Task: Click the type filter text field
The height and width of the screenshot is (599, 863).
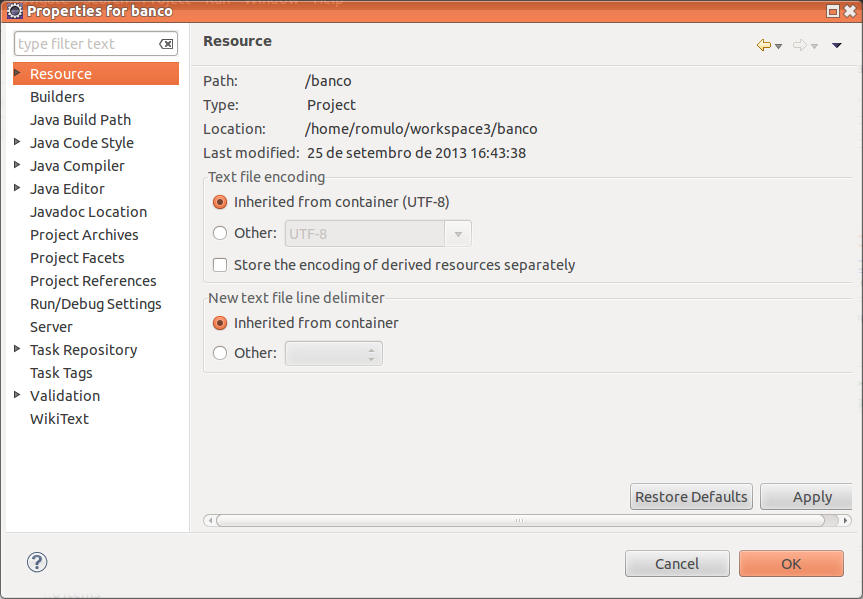Action: click(86, 44)
